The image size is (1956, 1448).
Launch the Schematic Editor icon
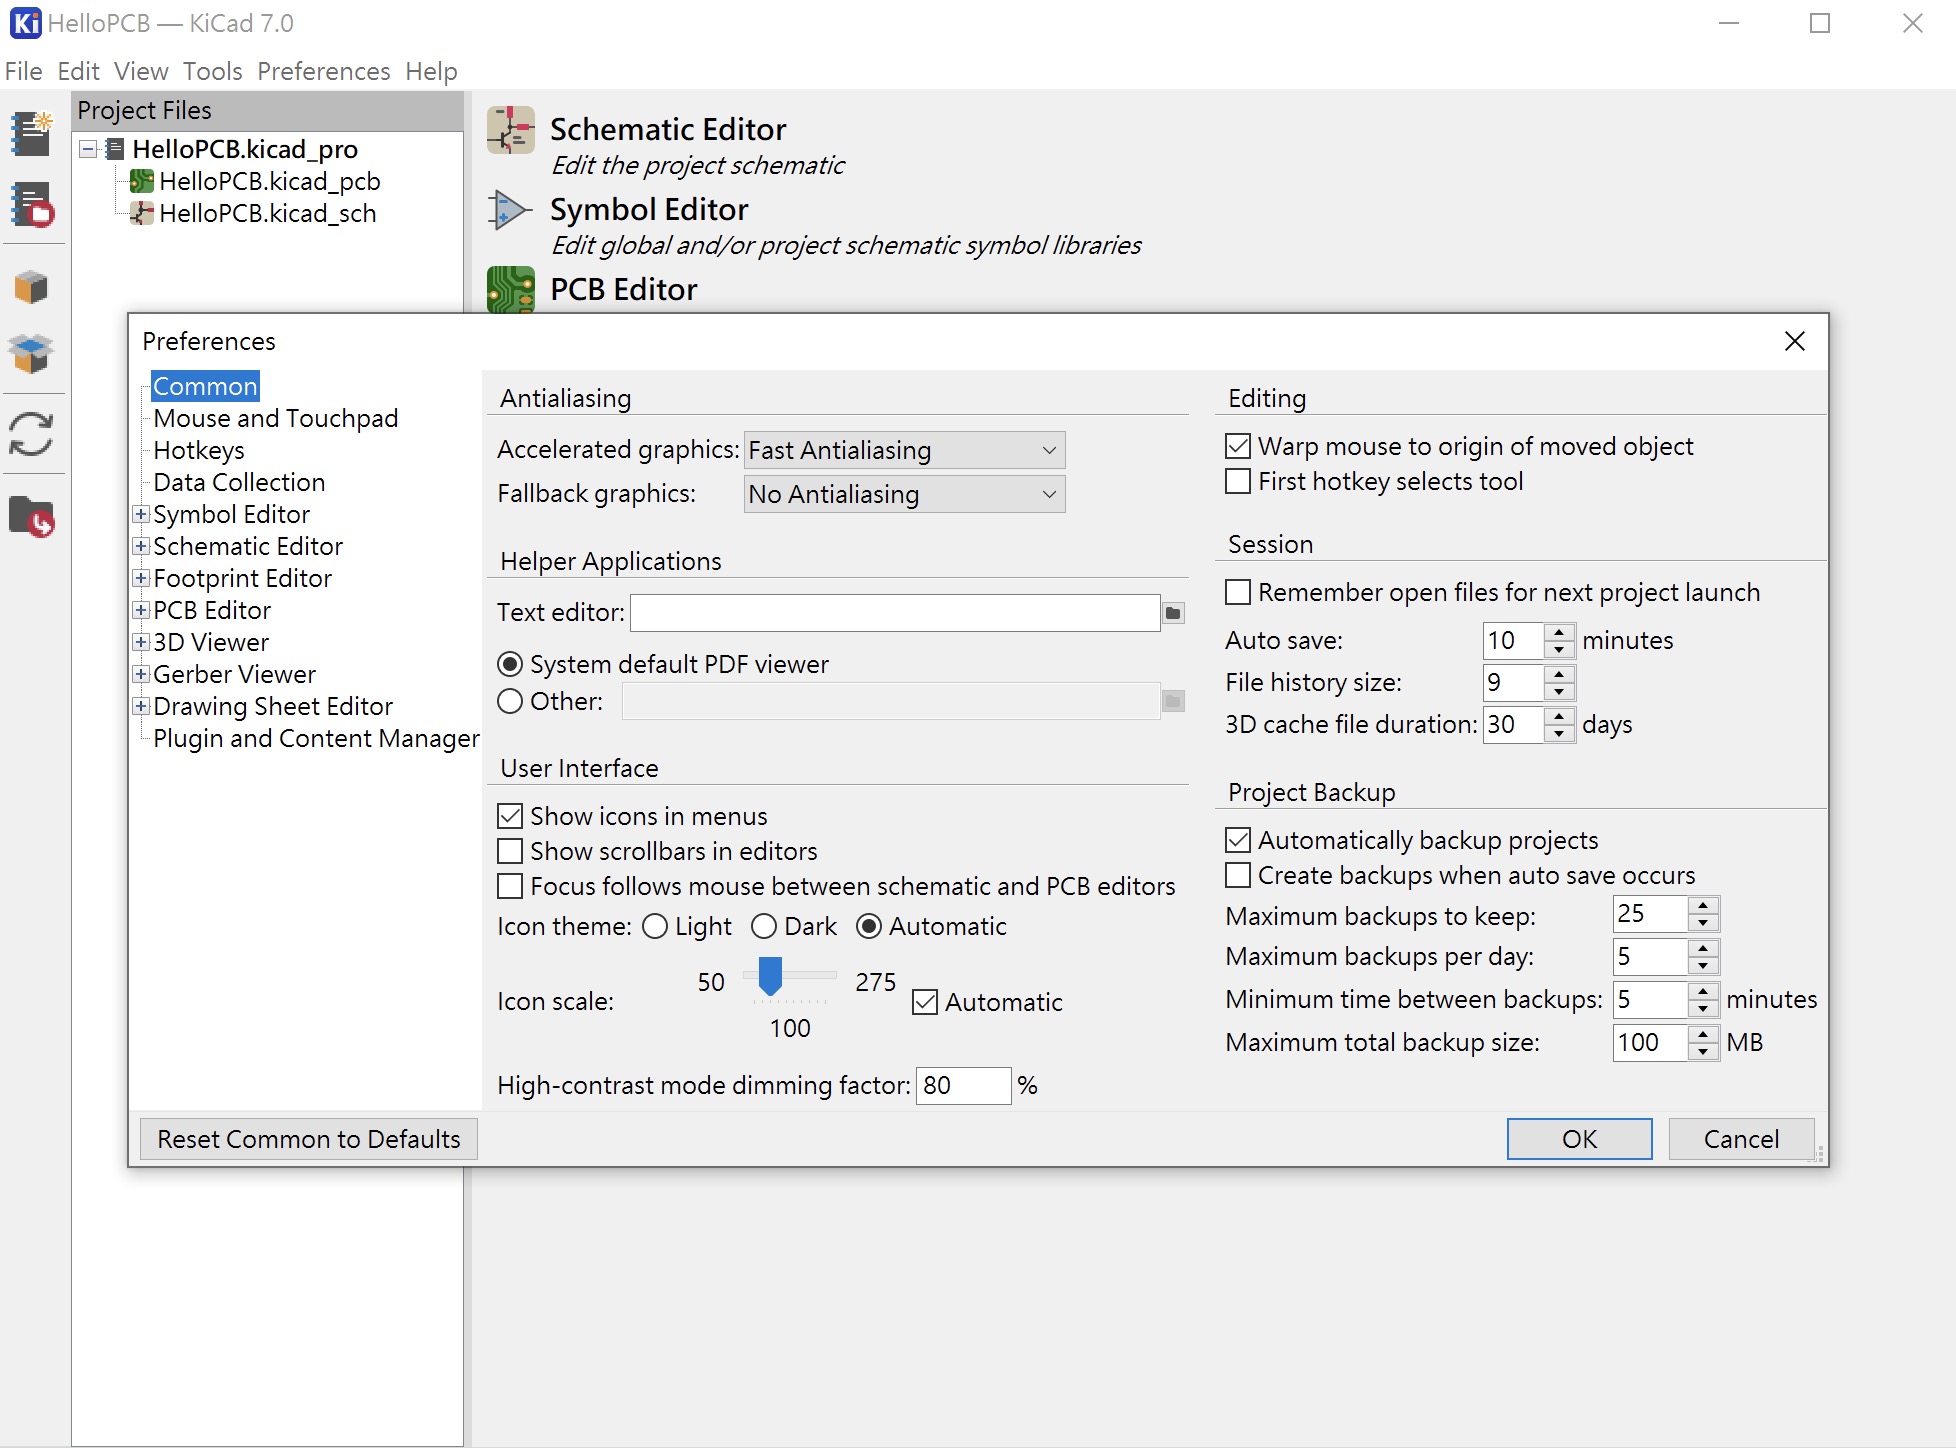pos(511,130)
